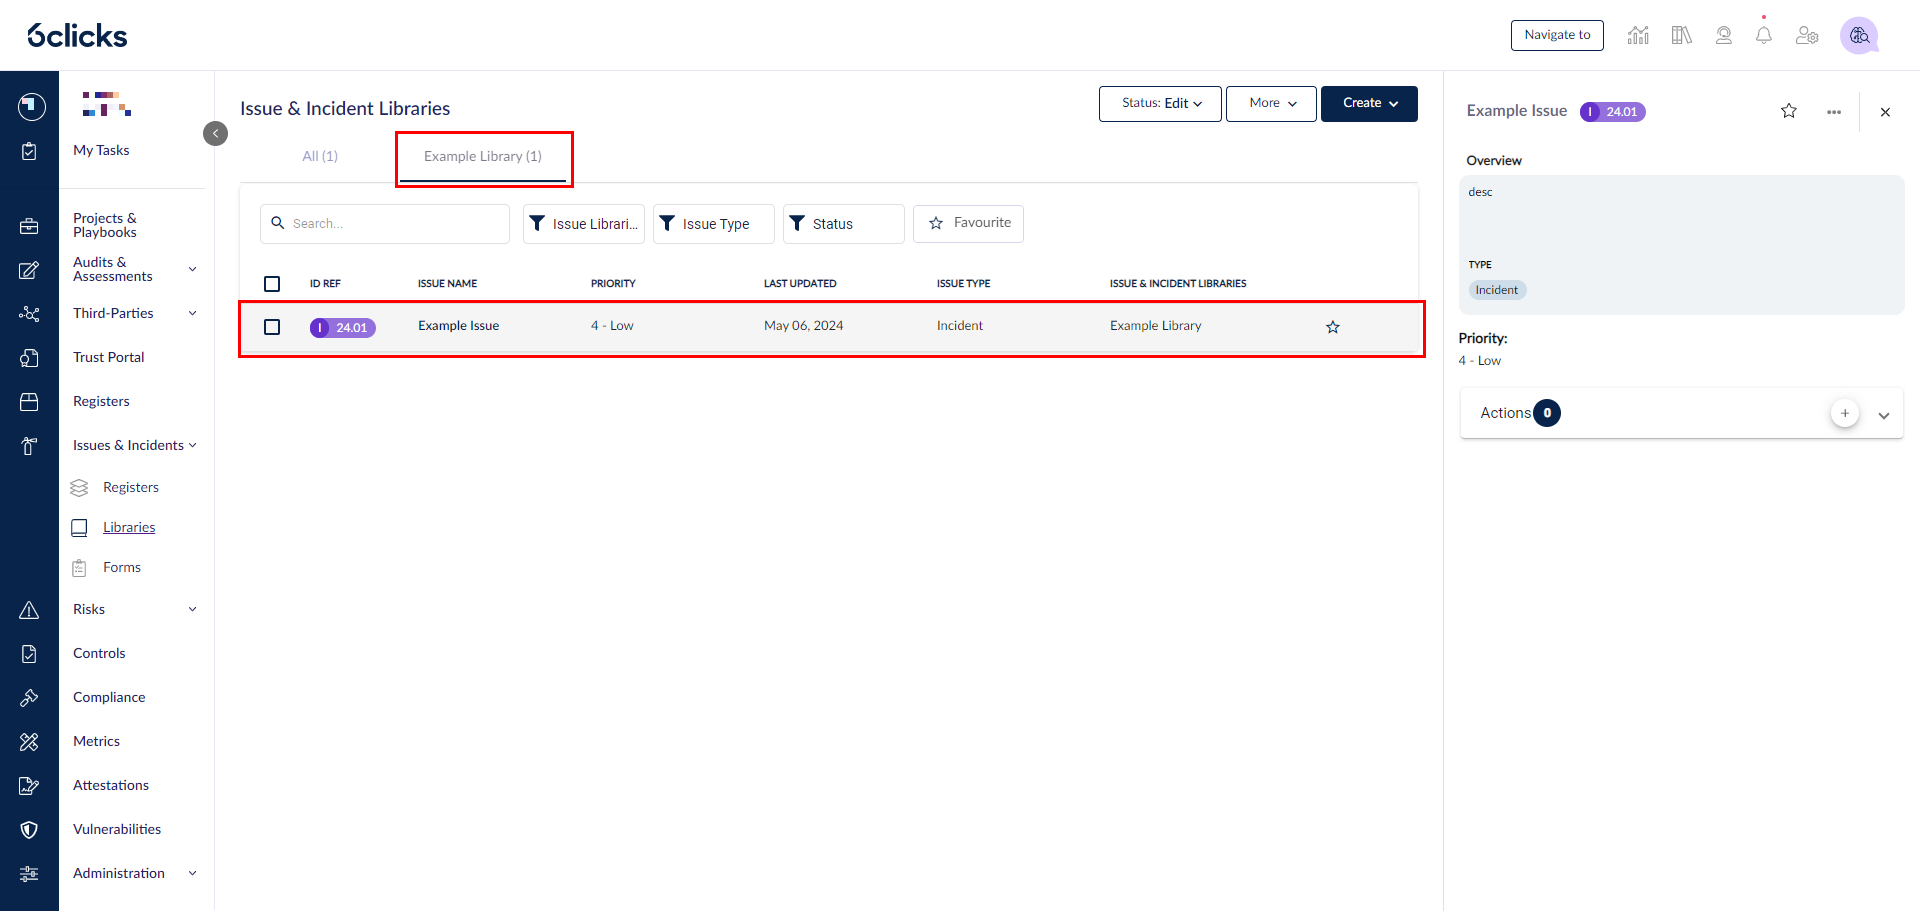This screenshot has height=911, width=1920.
Task: Click the dashboard circle icon in left rail
Action: (31, 106)
